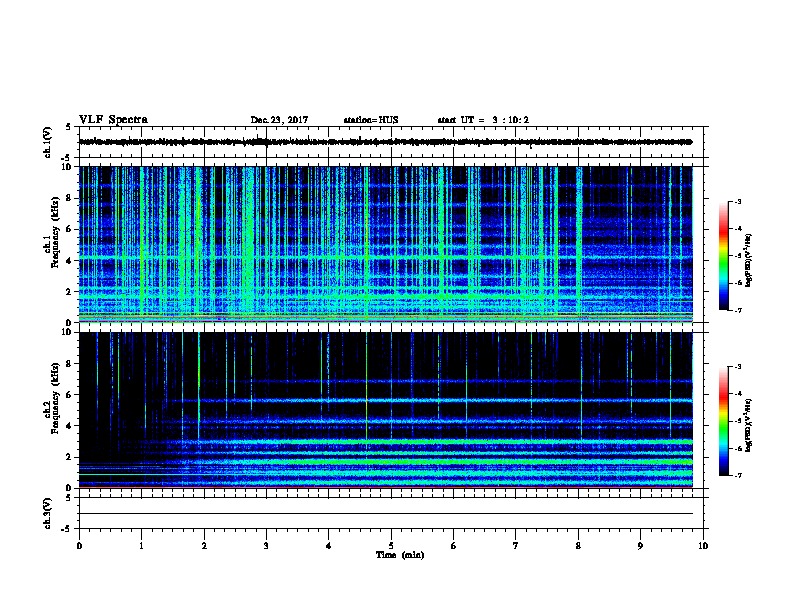The height and width of the screenshot is (612, 792).
Task: Click the "ch.3(V)" axis label
Action: (48, 514)
